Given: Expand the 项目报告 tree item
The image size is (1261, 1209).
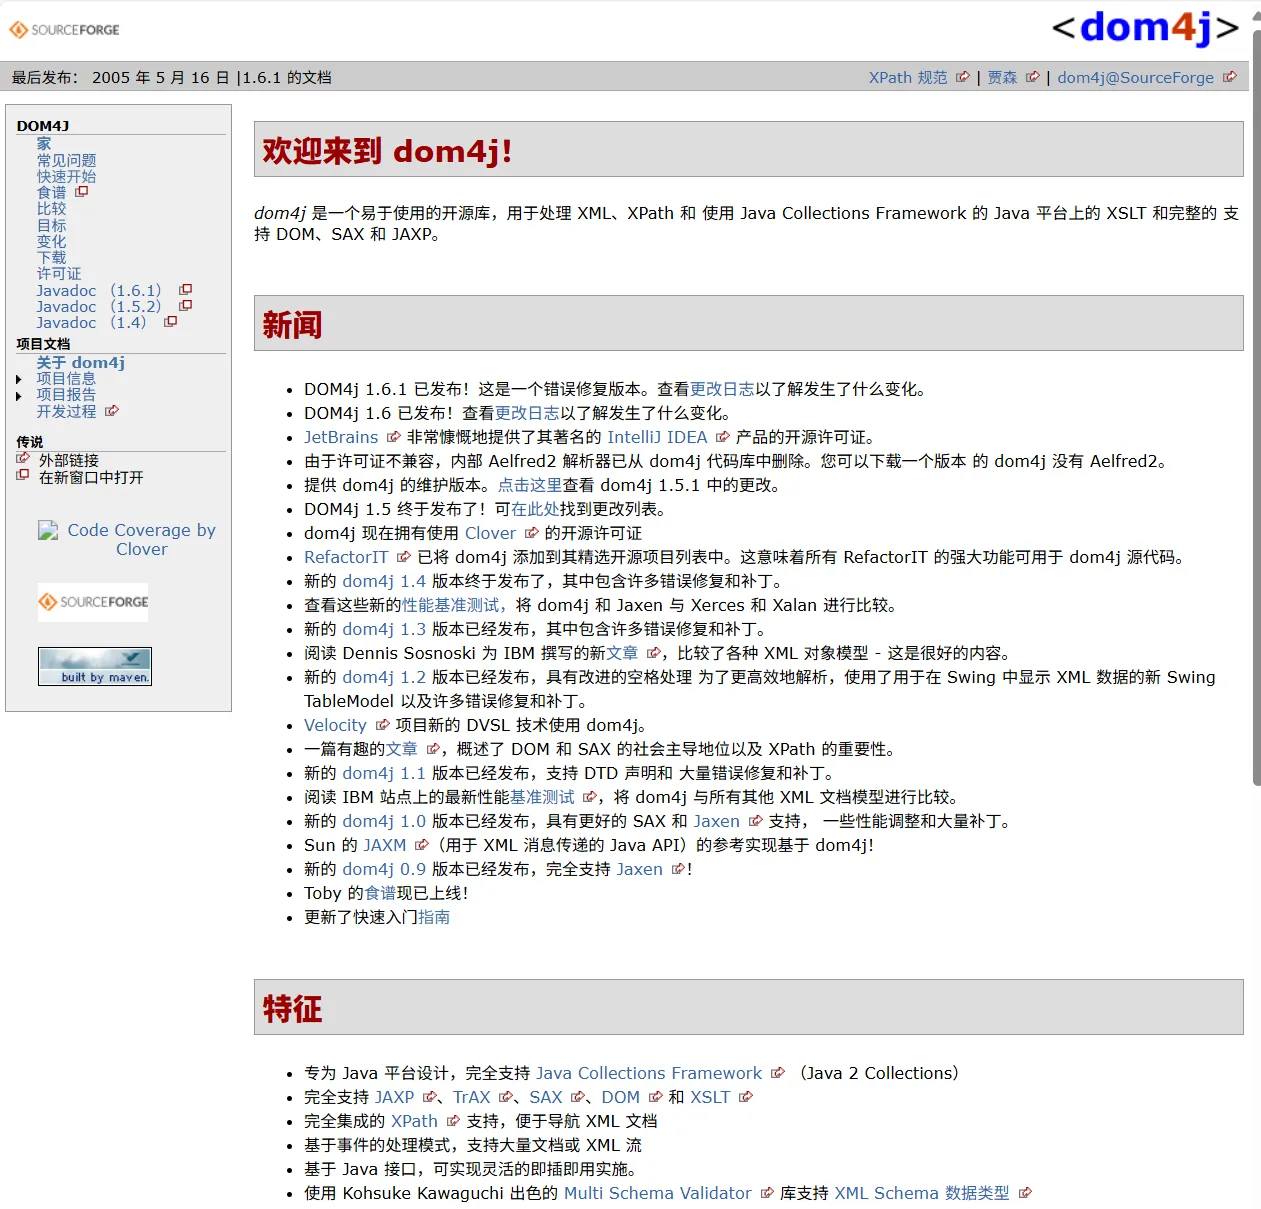Looking at the screenshot, I should click(x=20, y=395).
